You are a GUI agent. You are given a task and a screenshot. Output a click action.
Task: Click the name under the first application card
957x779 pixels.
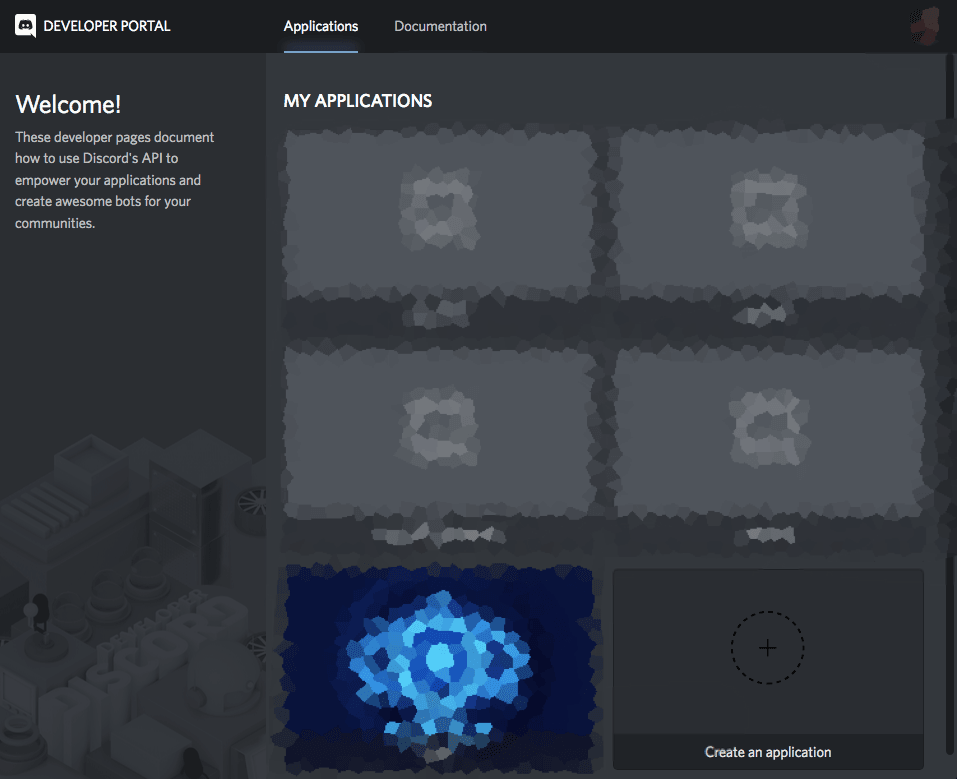pos(438,316)
